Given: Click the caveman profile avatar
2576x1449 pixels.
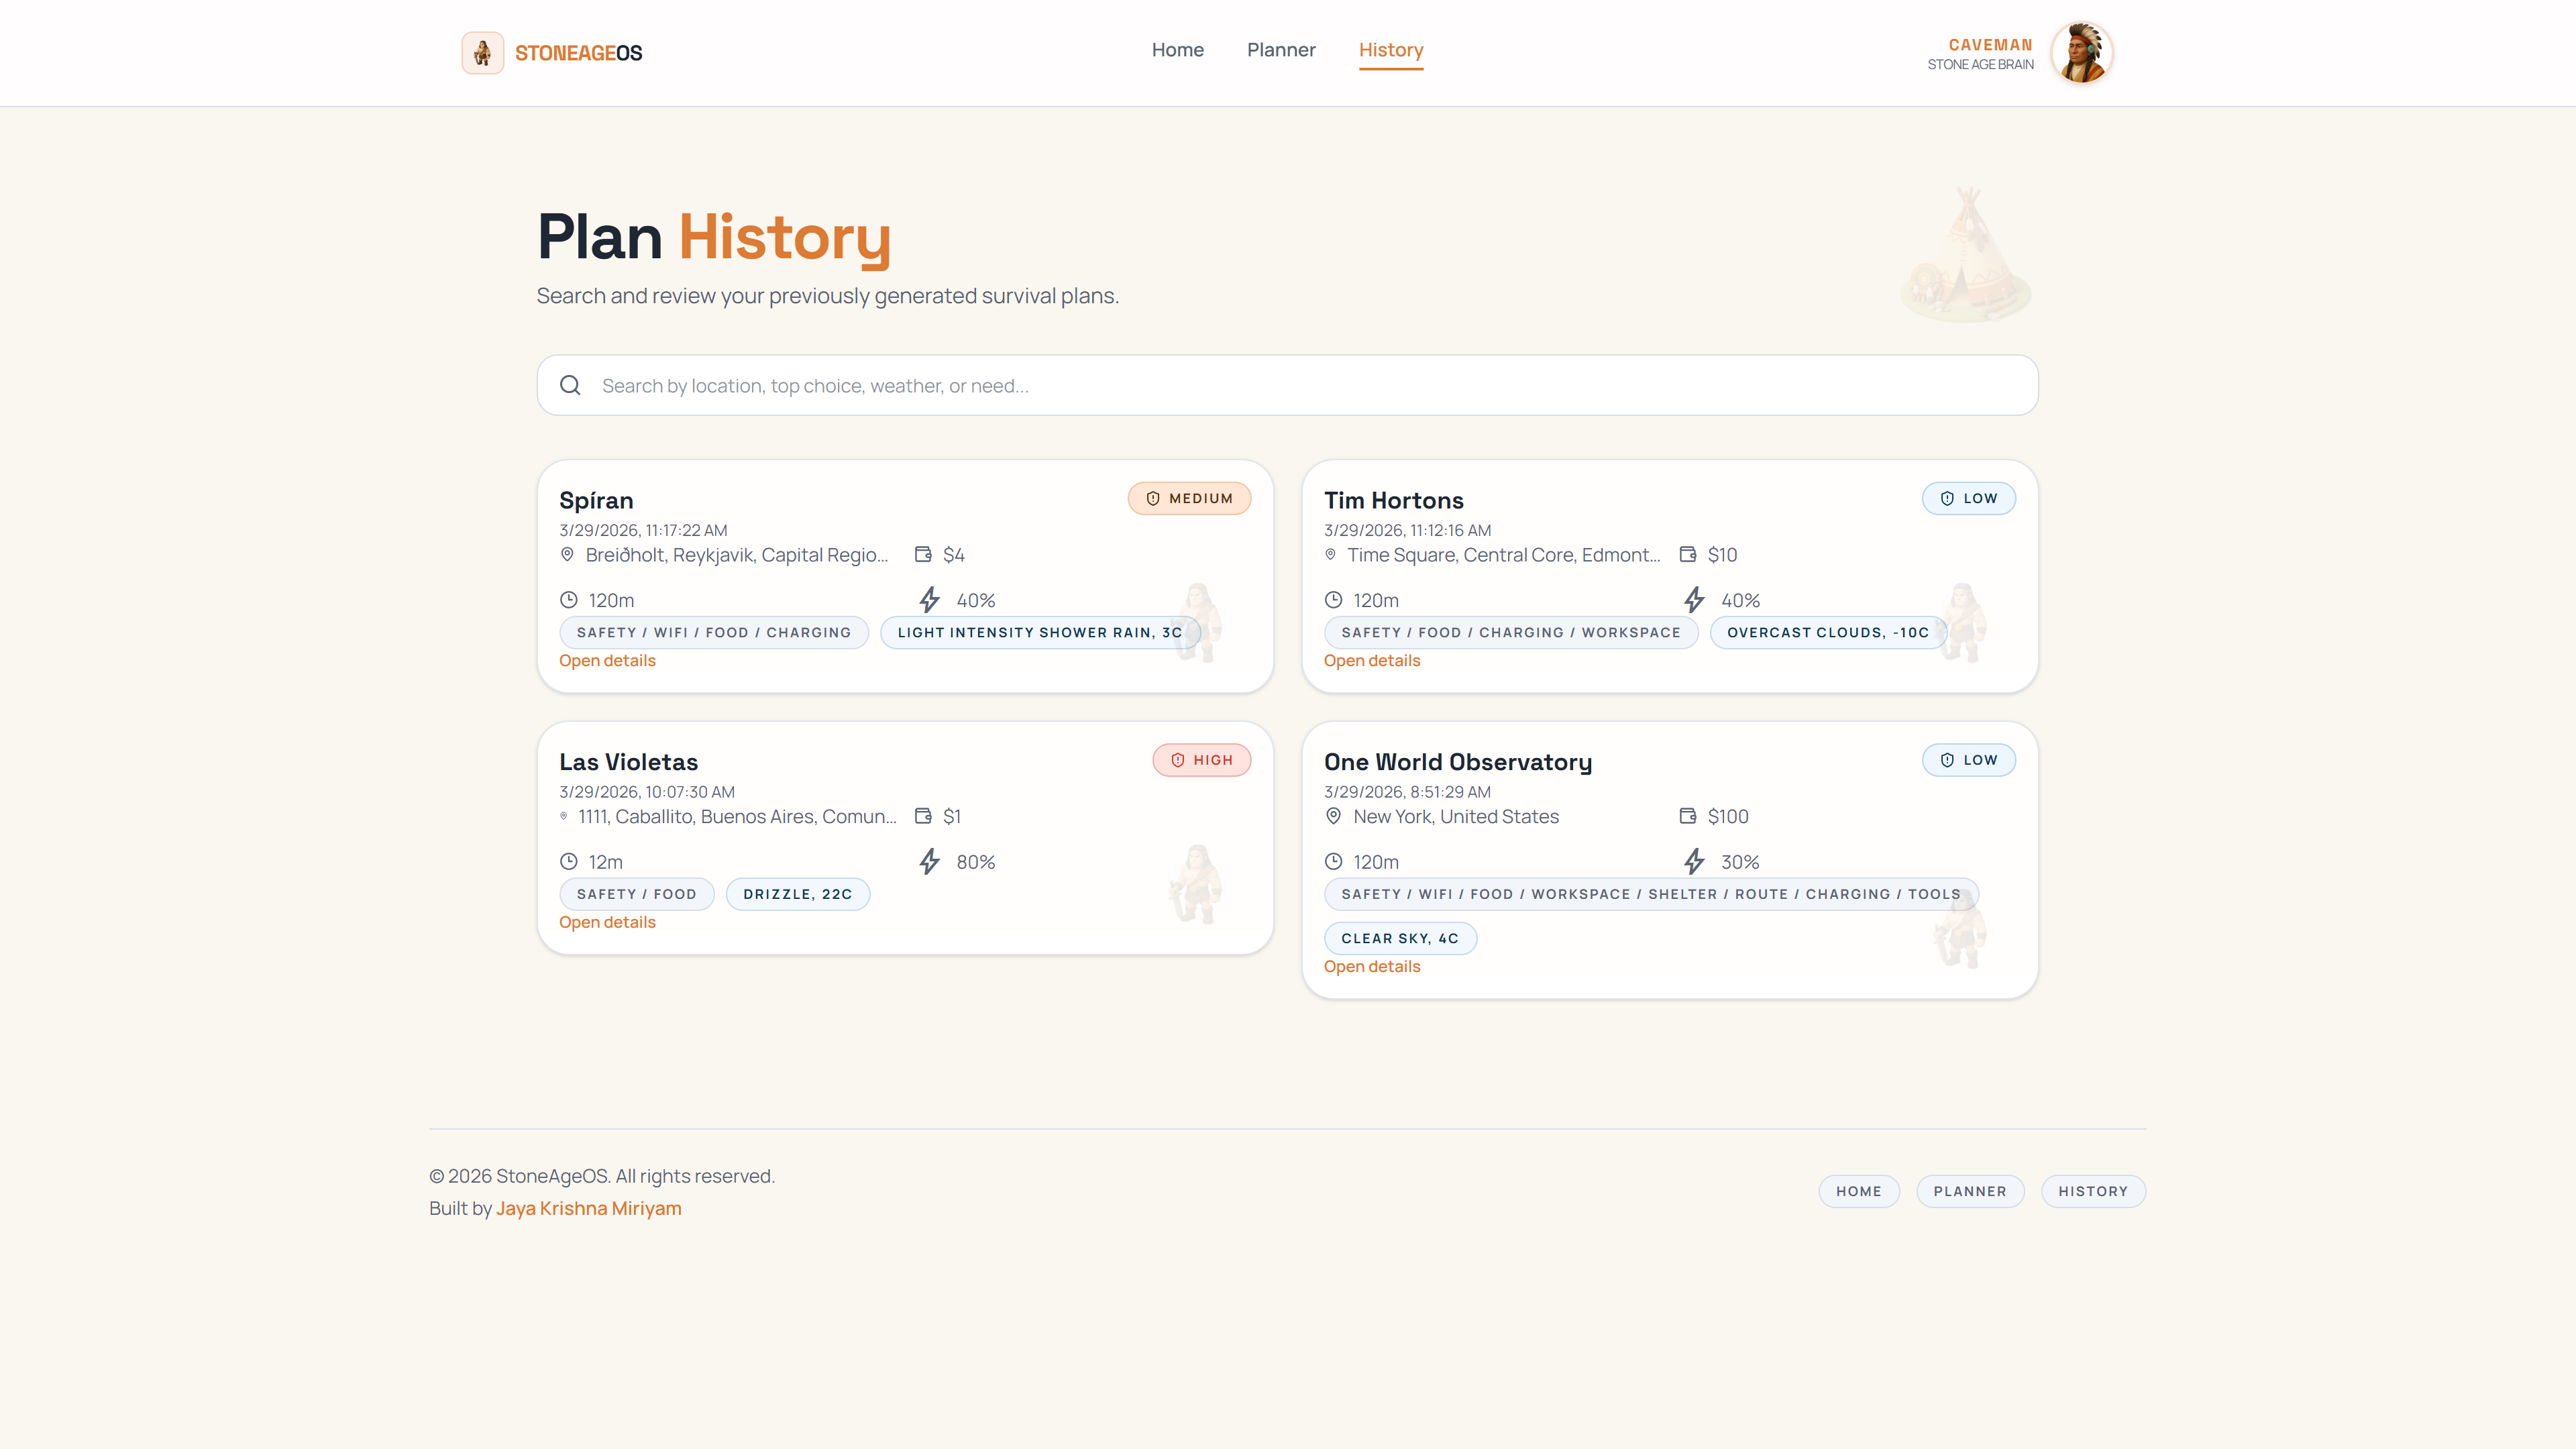Looking at the screenshot, I should click(2081, 53).
